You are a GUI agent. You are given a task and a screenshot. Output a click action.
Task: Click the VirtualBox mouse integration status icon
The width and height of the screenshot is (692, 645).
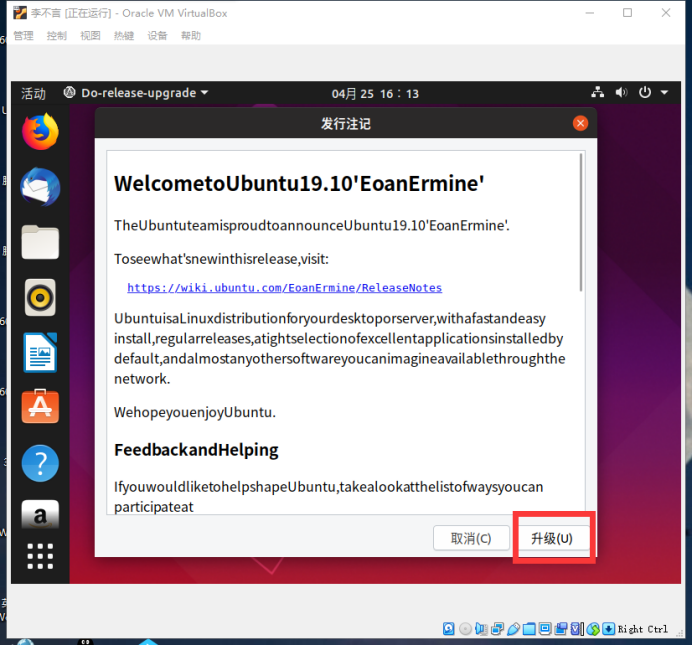point(594,629)
